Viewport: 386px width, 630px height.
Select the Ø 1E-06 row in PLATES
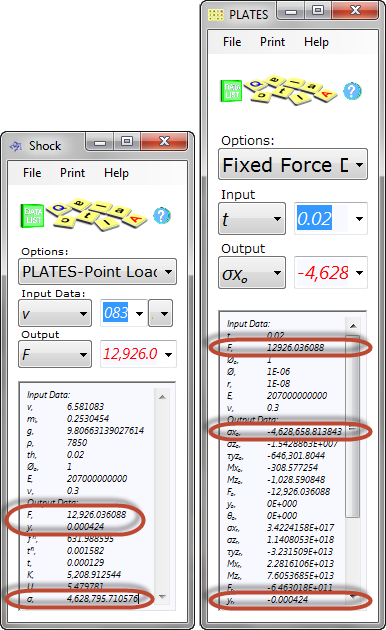pyautogui.click(x=258, y=372)
